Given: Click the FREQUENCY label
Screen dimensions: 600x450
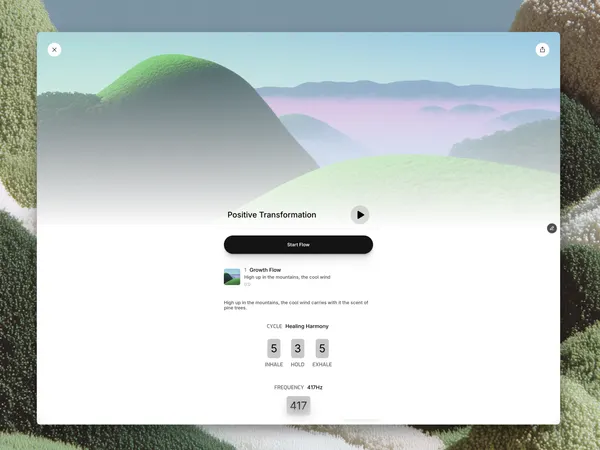Looking at the screenshot, I should [x=289, y=387].
